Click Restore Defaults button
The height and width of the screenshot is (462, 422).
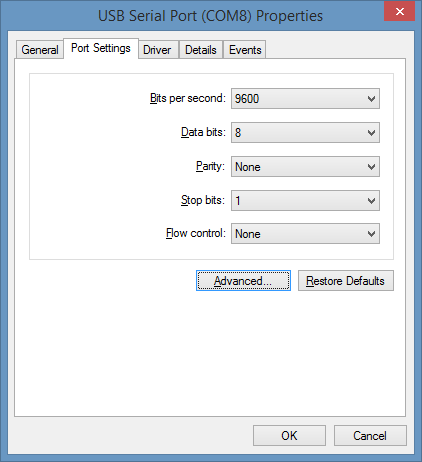coord(346,281)
